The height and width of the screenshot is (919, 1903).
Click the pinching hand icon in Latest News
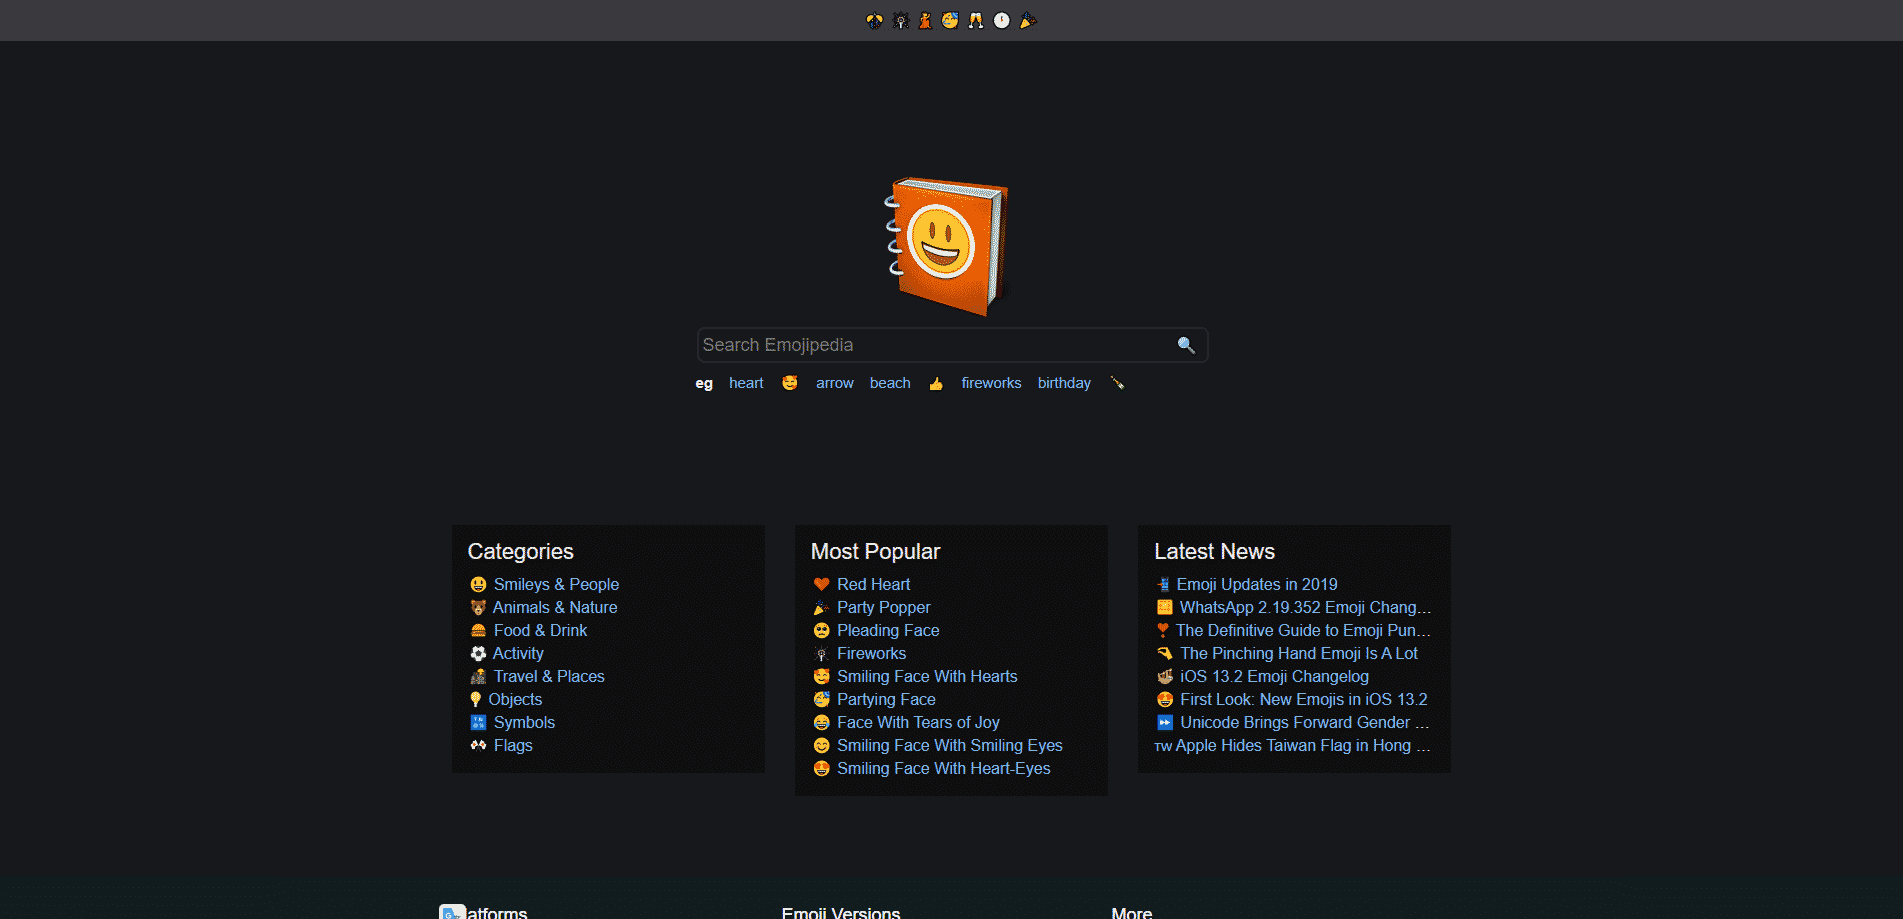point(1164,653)
